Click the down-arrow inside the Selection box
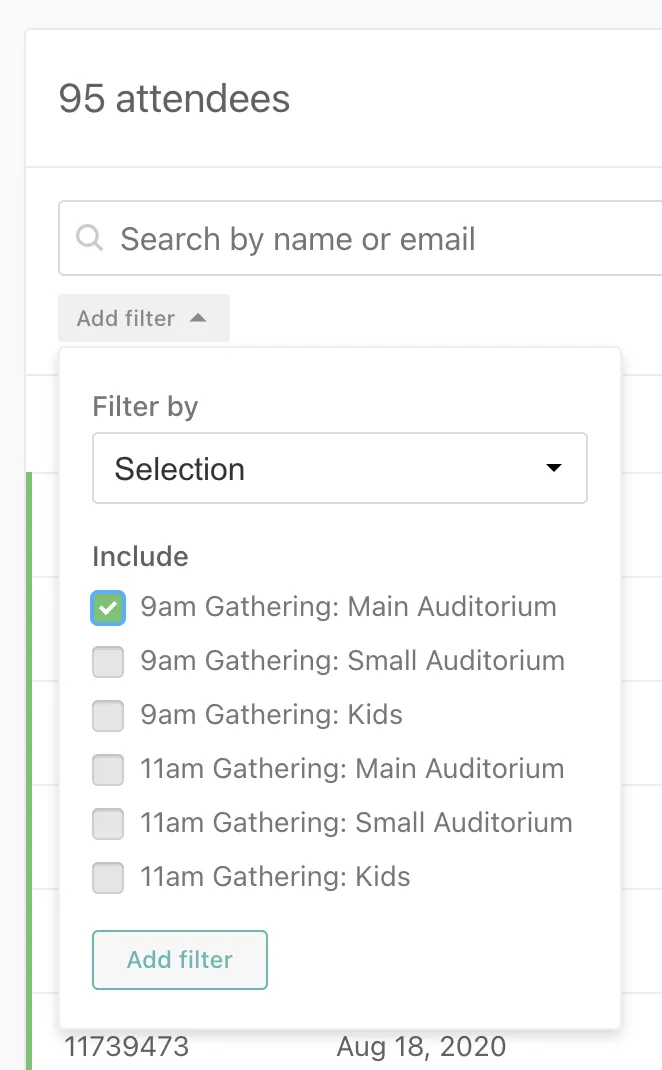The width and height of the screenshot is (662, 1070). point(553,468)
